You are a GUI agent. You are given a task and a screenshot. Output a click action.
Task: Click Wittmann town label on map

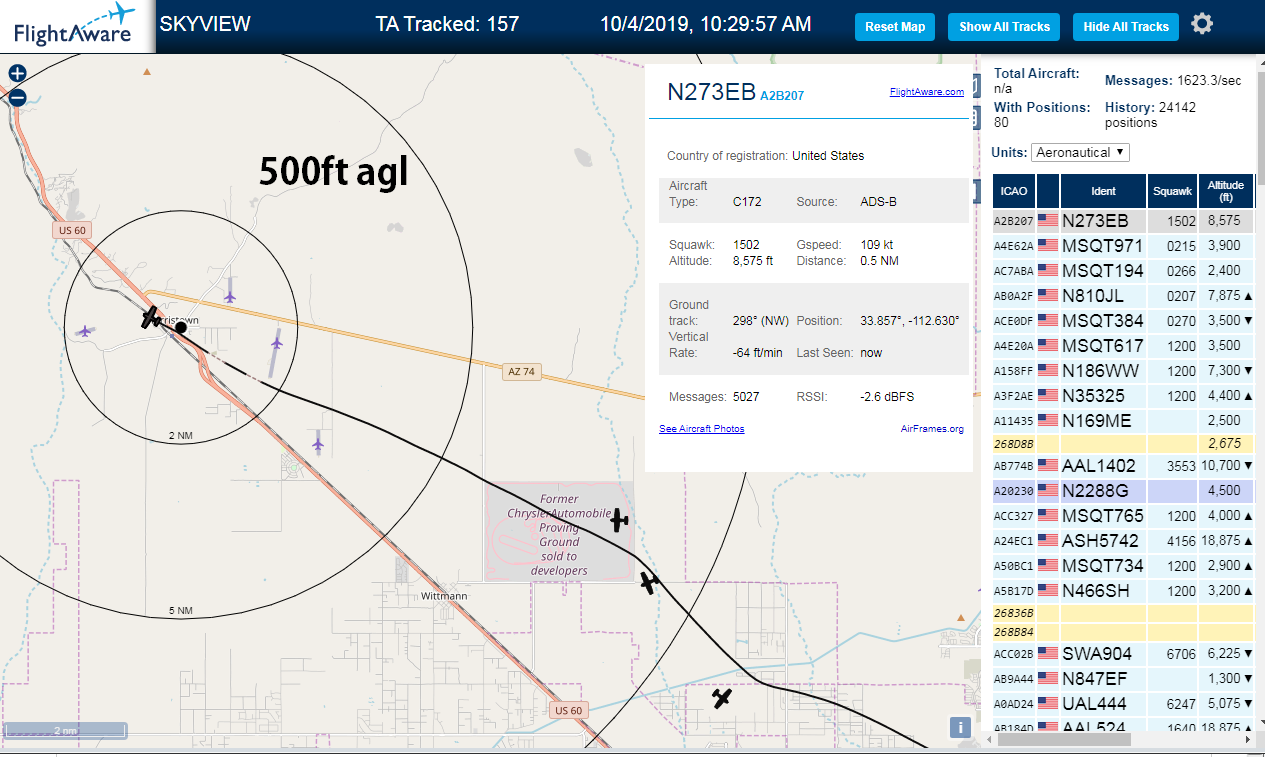pyautogui.click(x=444, y=596)
